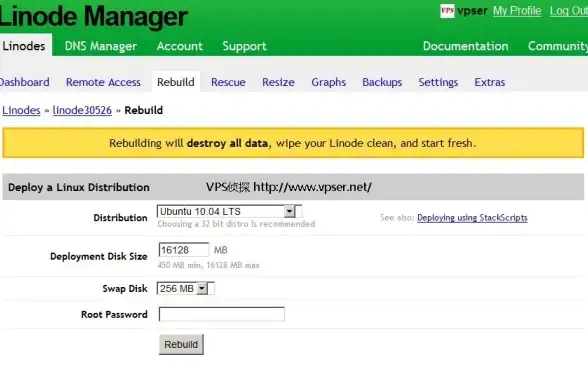Open the Extras subtab
Screen dimensions: 588x374
[x=489, y=82]
